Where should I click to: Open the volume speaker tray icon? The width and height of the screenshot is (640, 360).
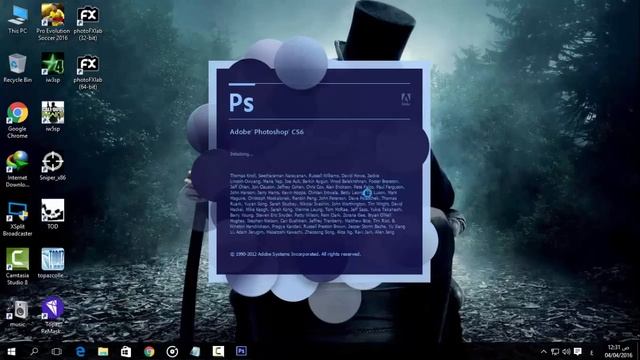[566, 352]
